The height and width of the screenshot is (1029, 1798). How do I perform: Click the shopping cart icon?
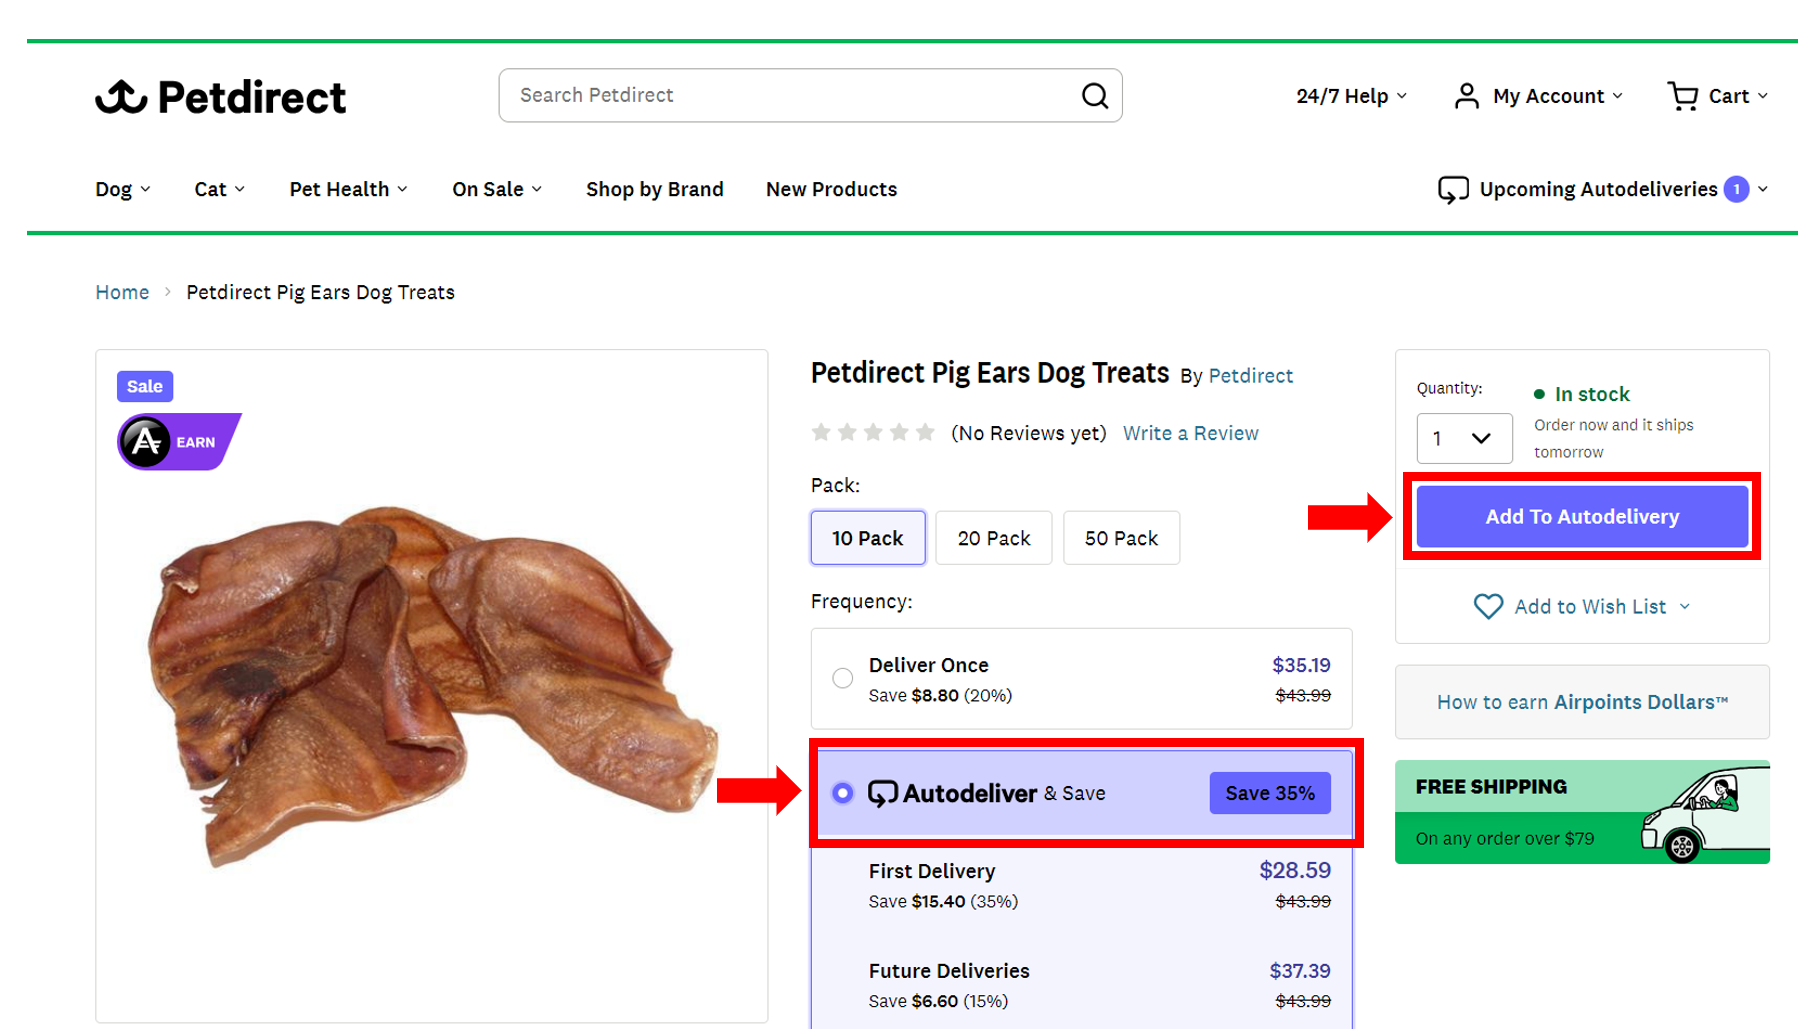point(1683,96)
